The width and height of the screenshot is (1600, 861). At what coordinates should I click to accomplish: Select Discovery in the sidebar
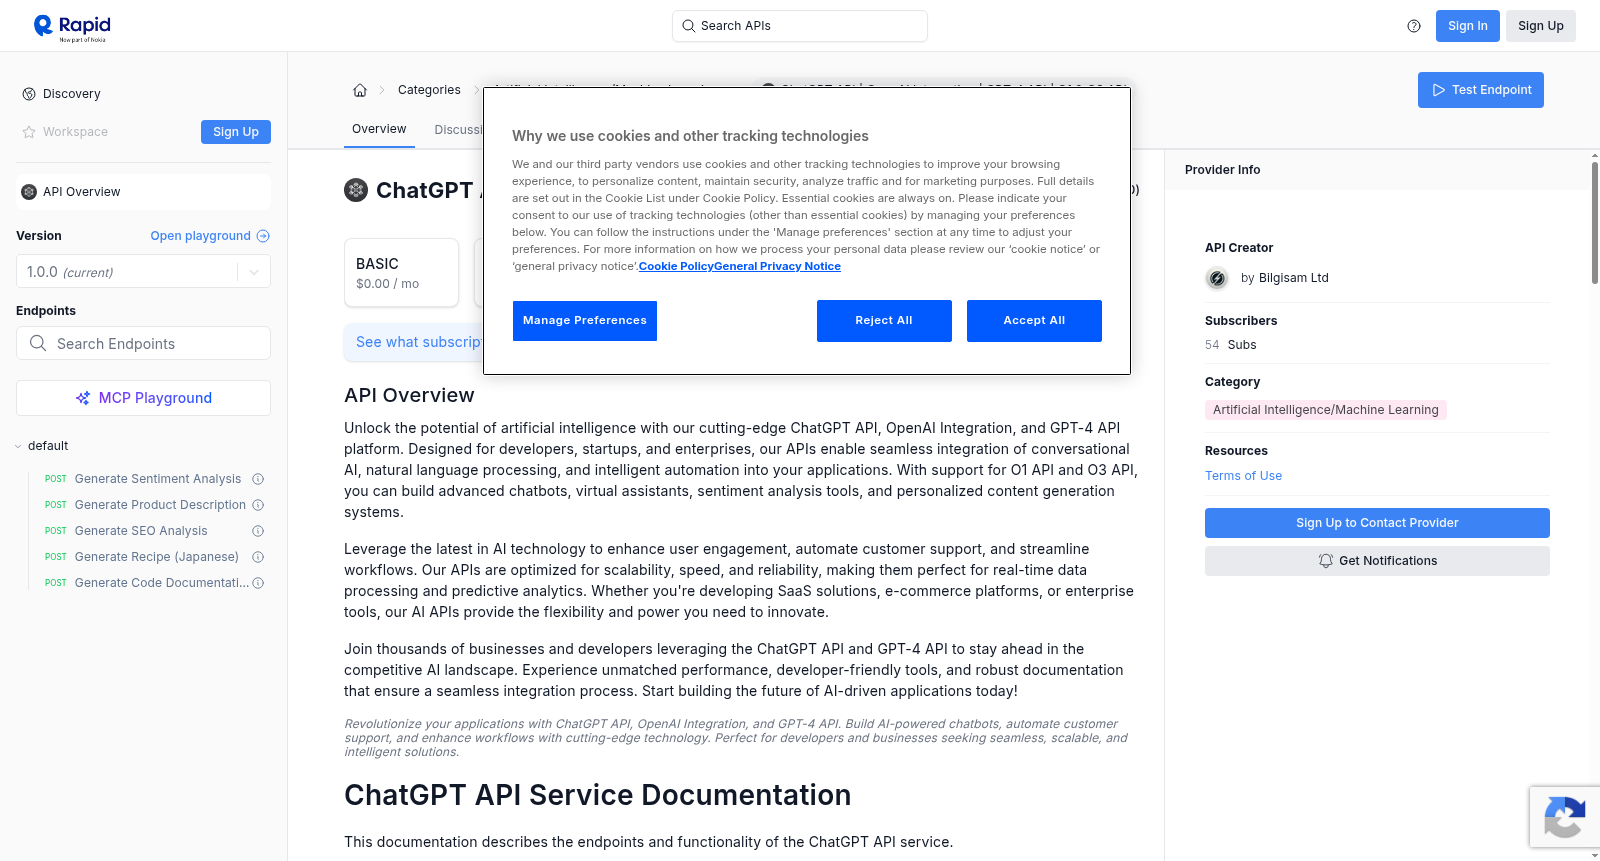[71, 94]
